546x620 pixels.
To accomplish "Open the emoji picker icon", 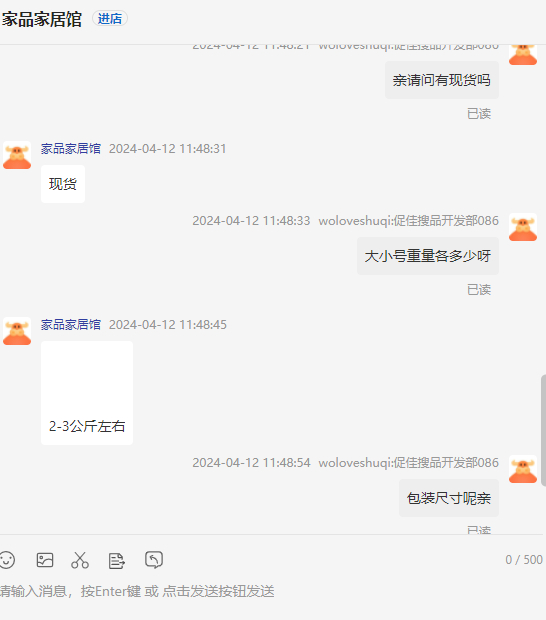I will [x=7, y=560].
